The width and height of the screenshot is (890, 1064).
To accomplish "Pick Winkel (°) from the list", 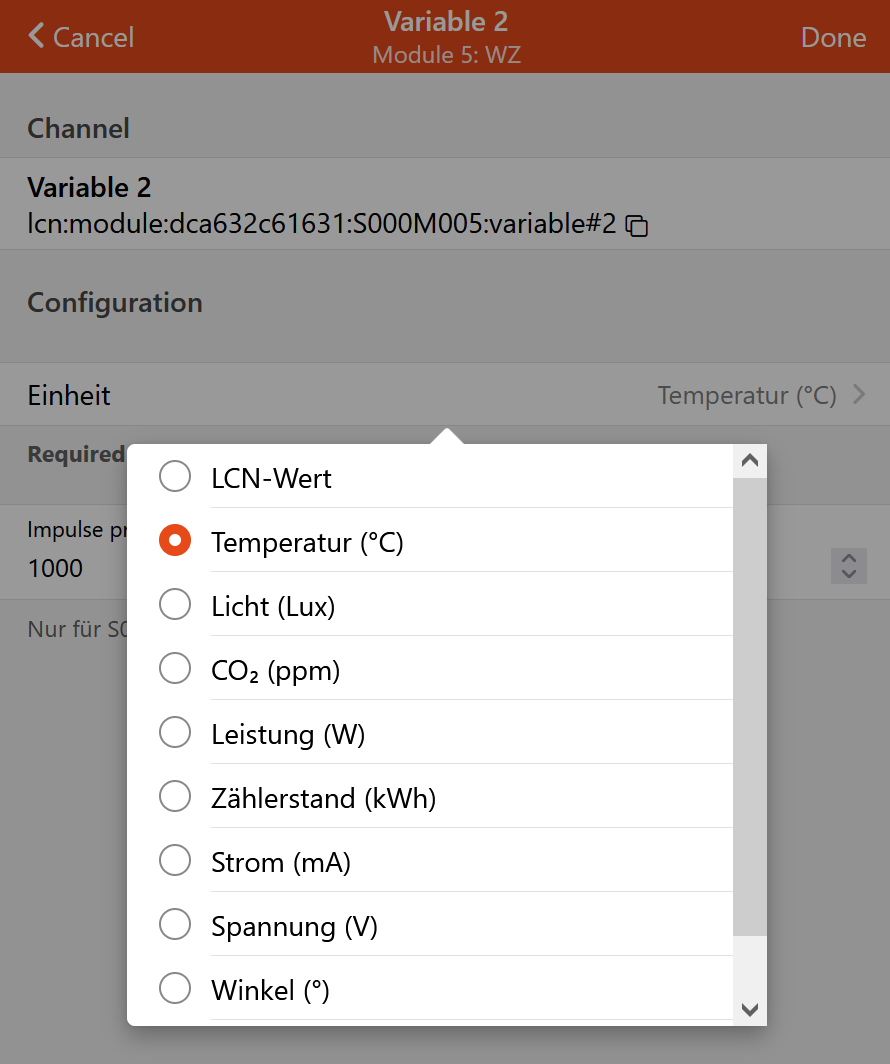I will tap(175, 989).
